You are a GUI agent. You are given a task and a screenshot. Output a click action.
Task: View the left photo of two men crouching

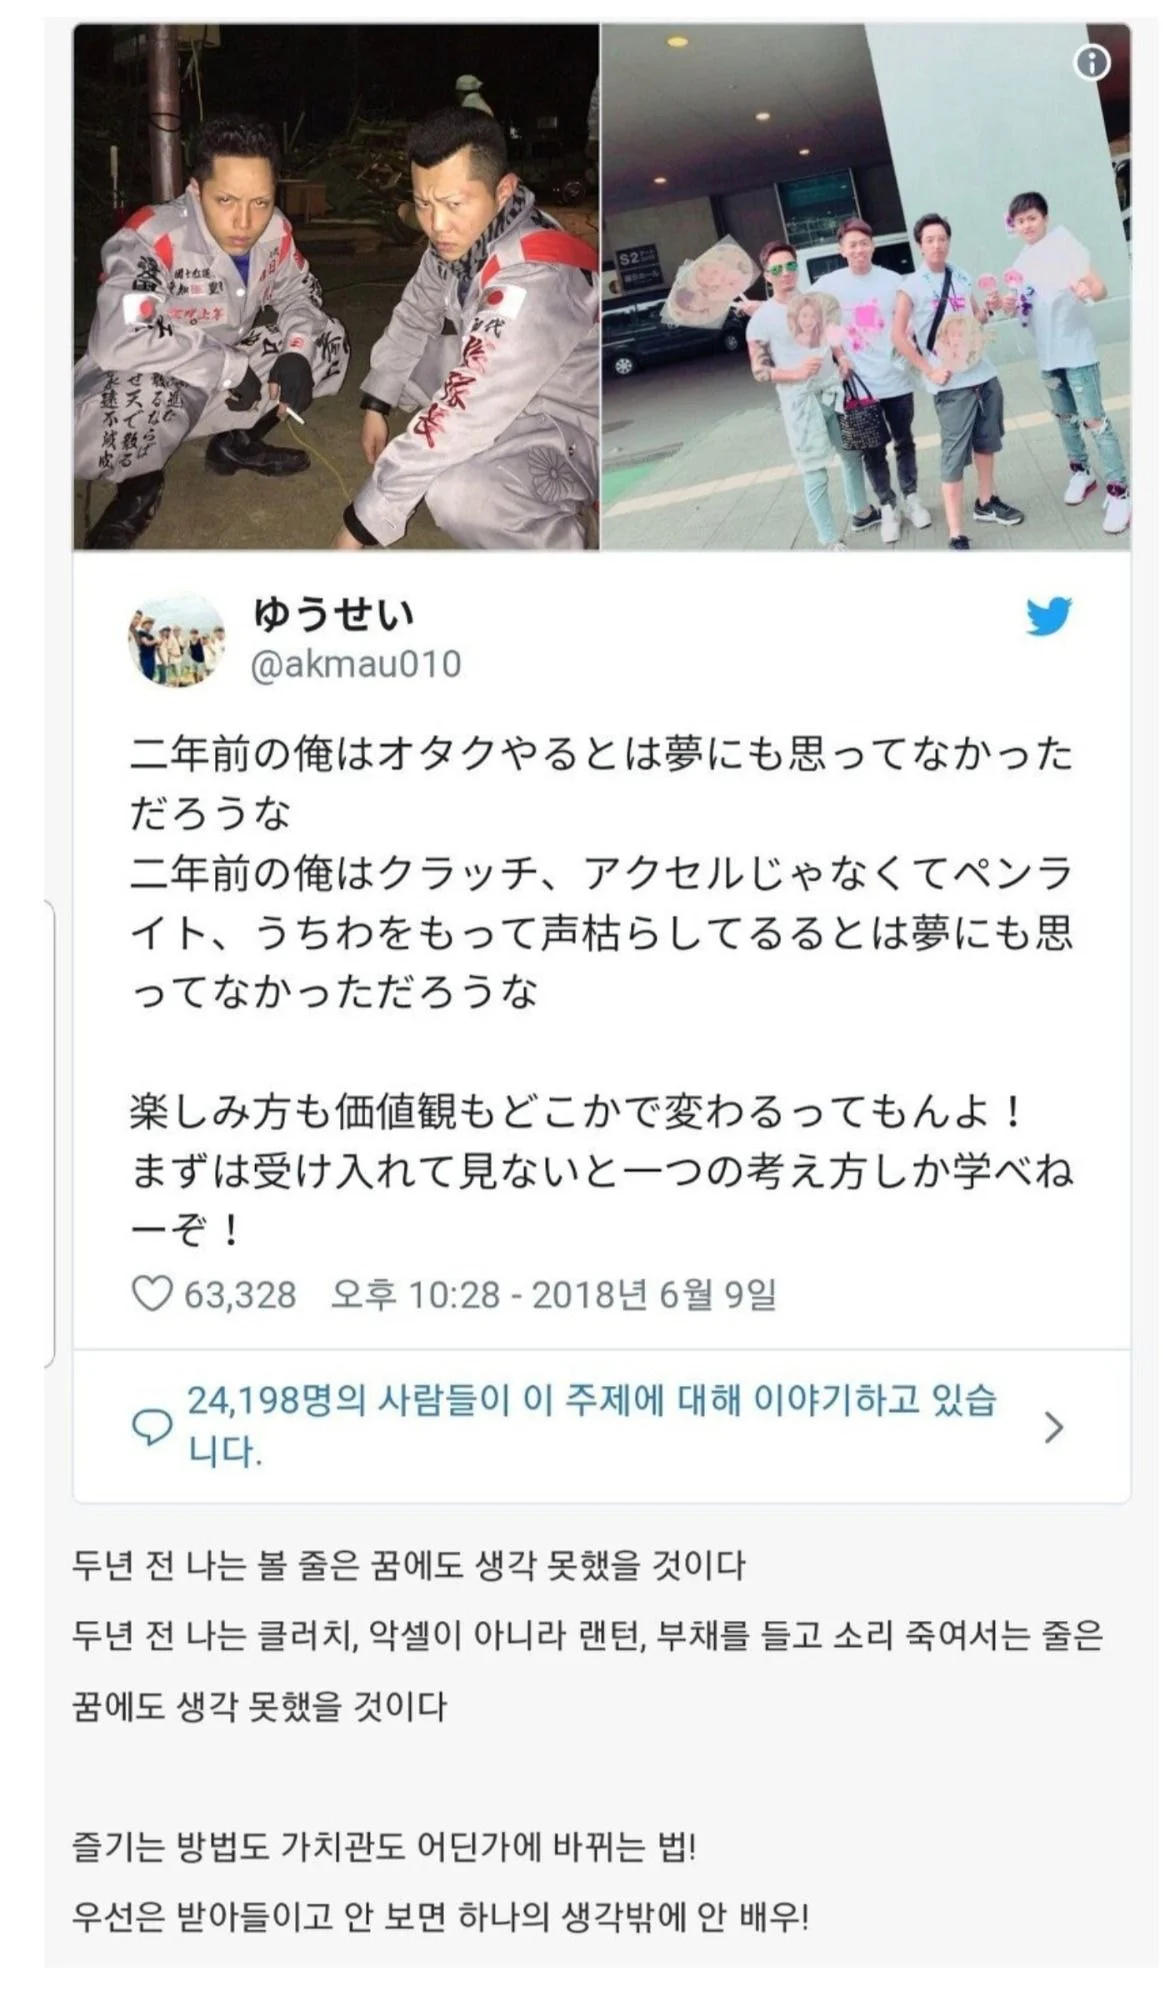click(336, 287)
